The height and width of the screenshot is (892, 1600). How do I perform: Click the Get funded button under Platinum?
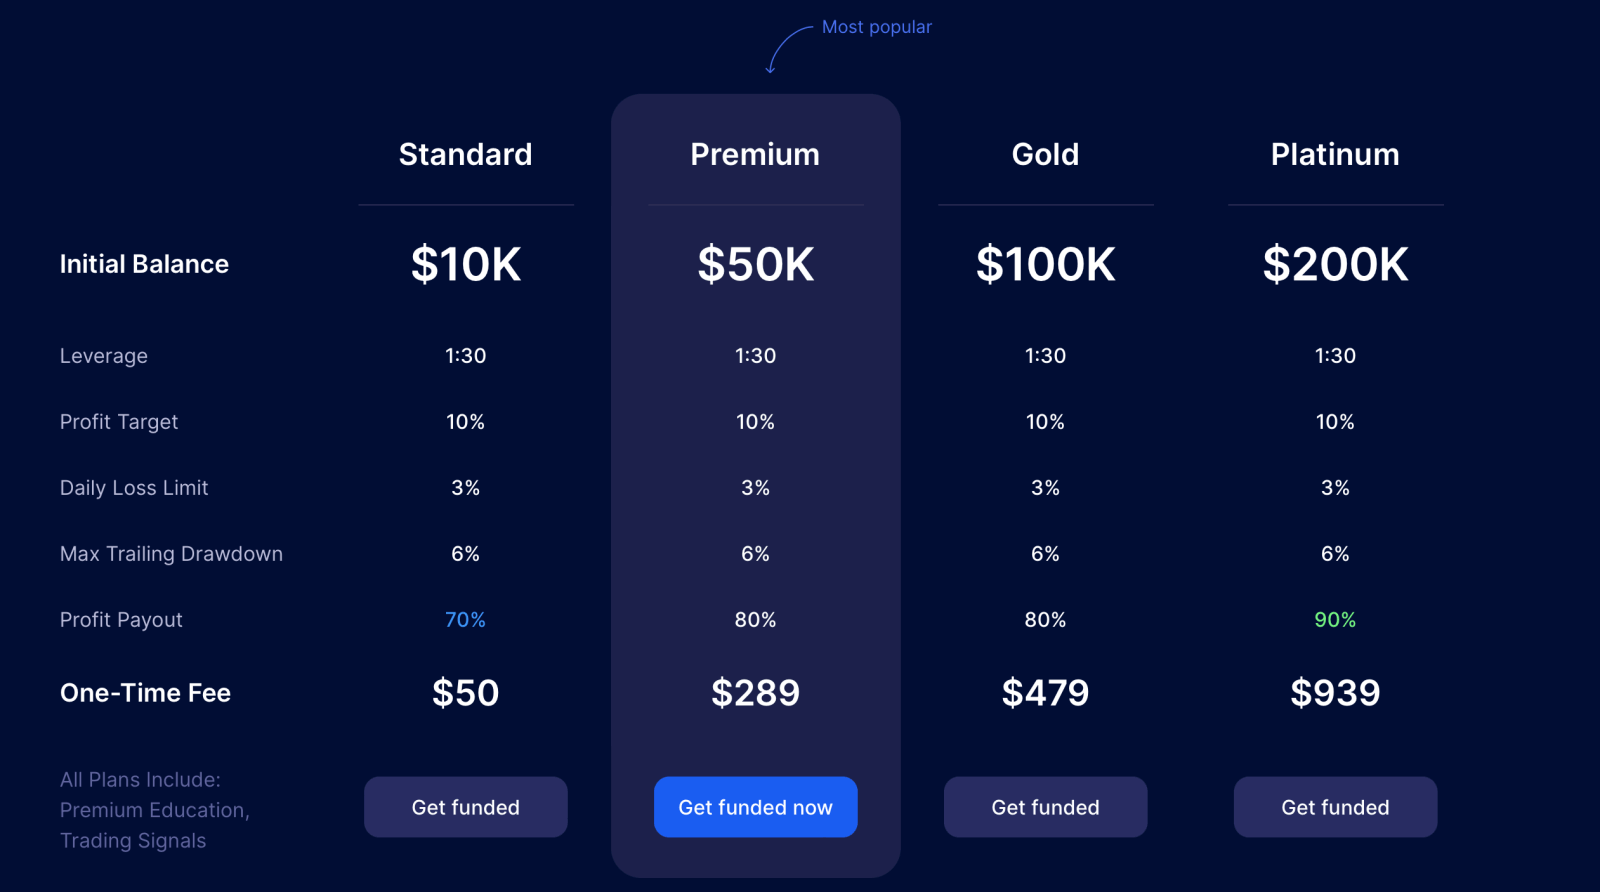tap(1335, 807)
